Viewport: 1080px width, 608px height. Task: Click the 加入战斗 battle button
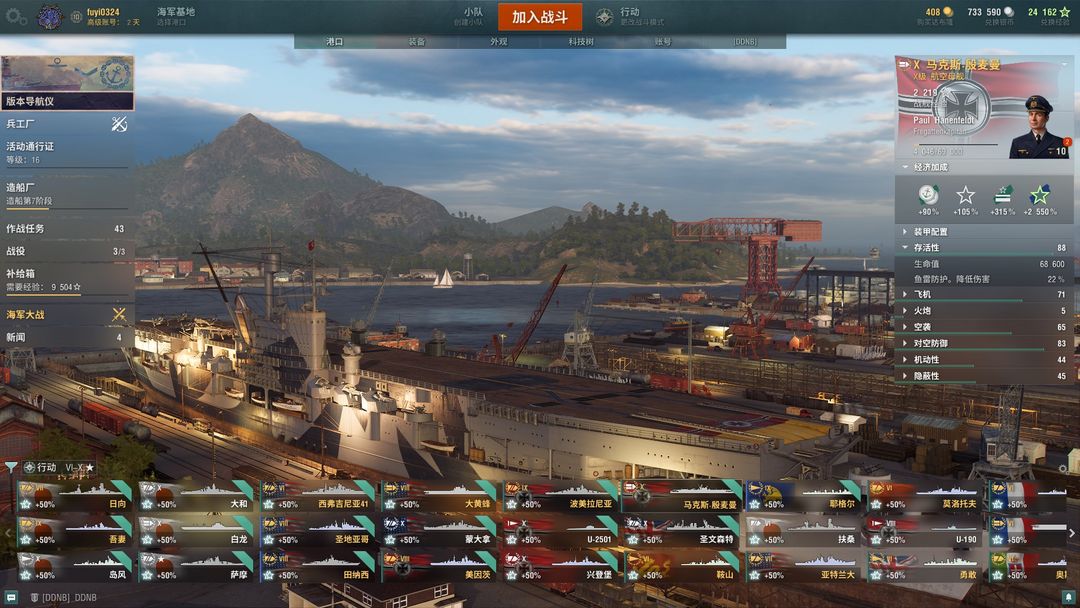(540, 17)
